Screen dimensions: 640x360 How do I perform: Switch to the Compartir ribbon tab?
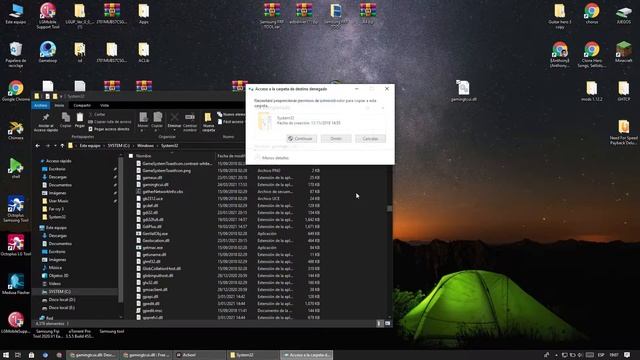click(x=82, y=105)
